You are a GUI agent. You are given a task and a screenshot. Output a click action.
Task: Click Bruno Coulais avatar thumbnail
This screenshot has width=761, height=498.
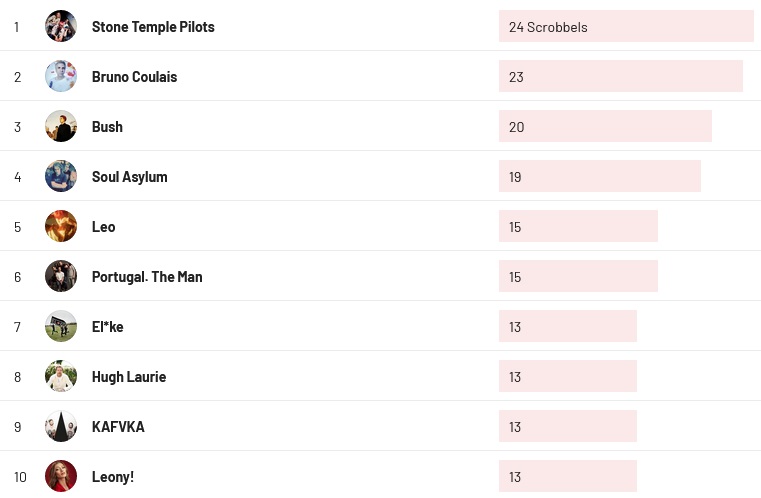(61, 76)
